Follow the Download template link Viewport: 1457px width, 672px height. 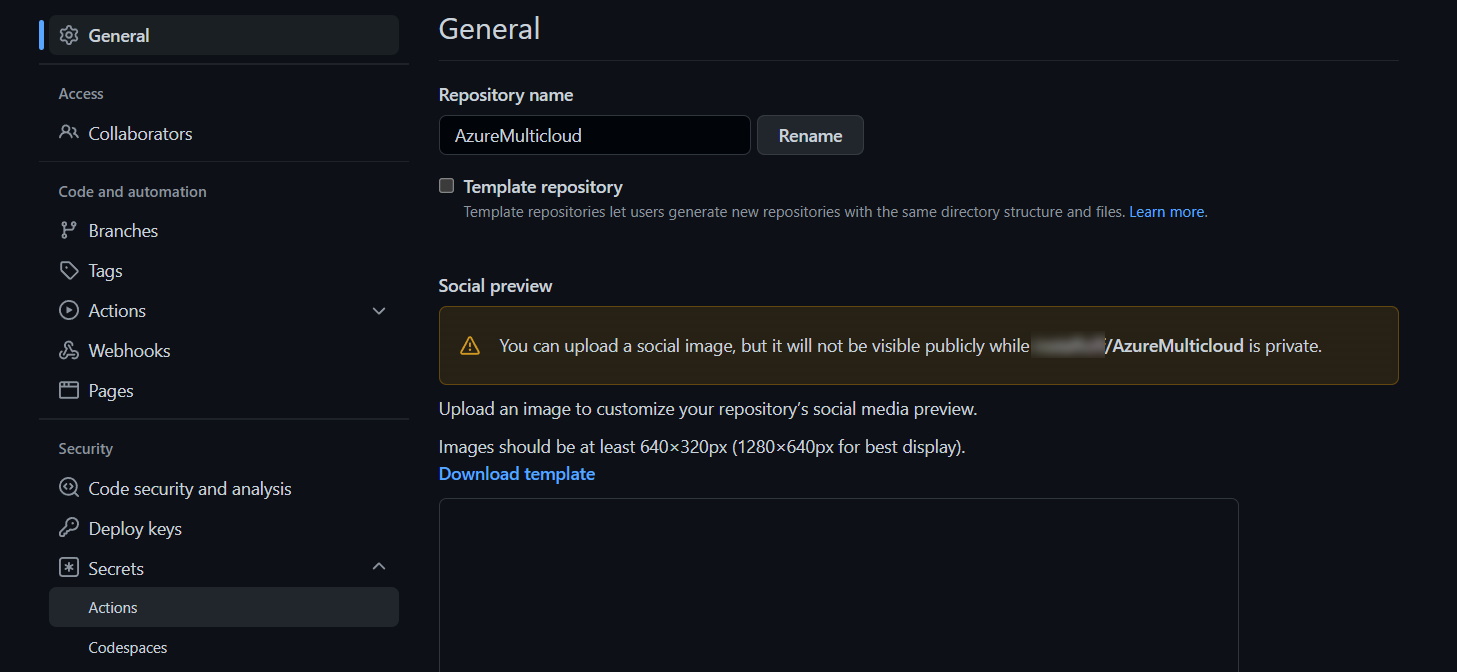tap(517, 474)
